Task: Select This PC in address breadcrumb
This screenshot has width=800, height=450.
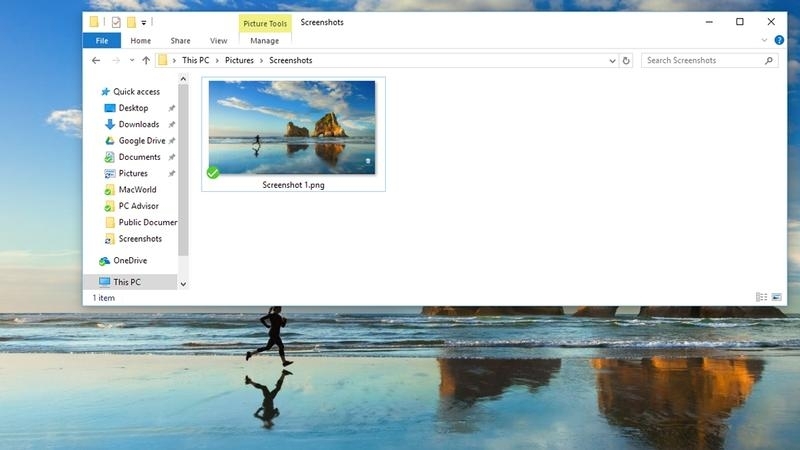Action: pyautogui.click(x=195, y=60)
